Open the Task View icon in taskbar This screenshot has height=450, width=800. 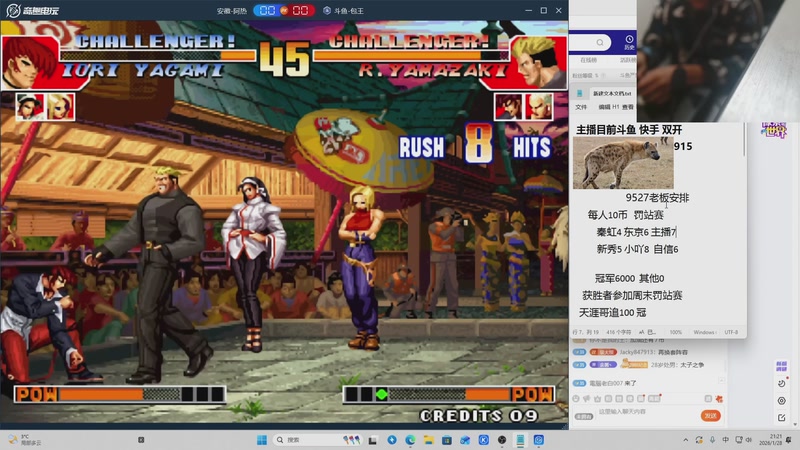(373, 440)
